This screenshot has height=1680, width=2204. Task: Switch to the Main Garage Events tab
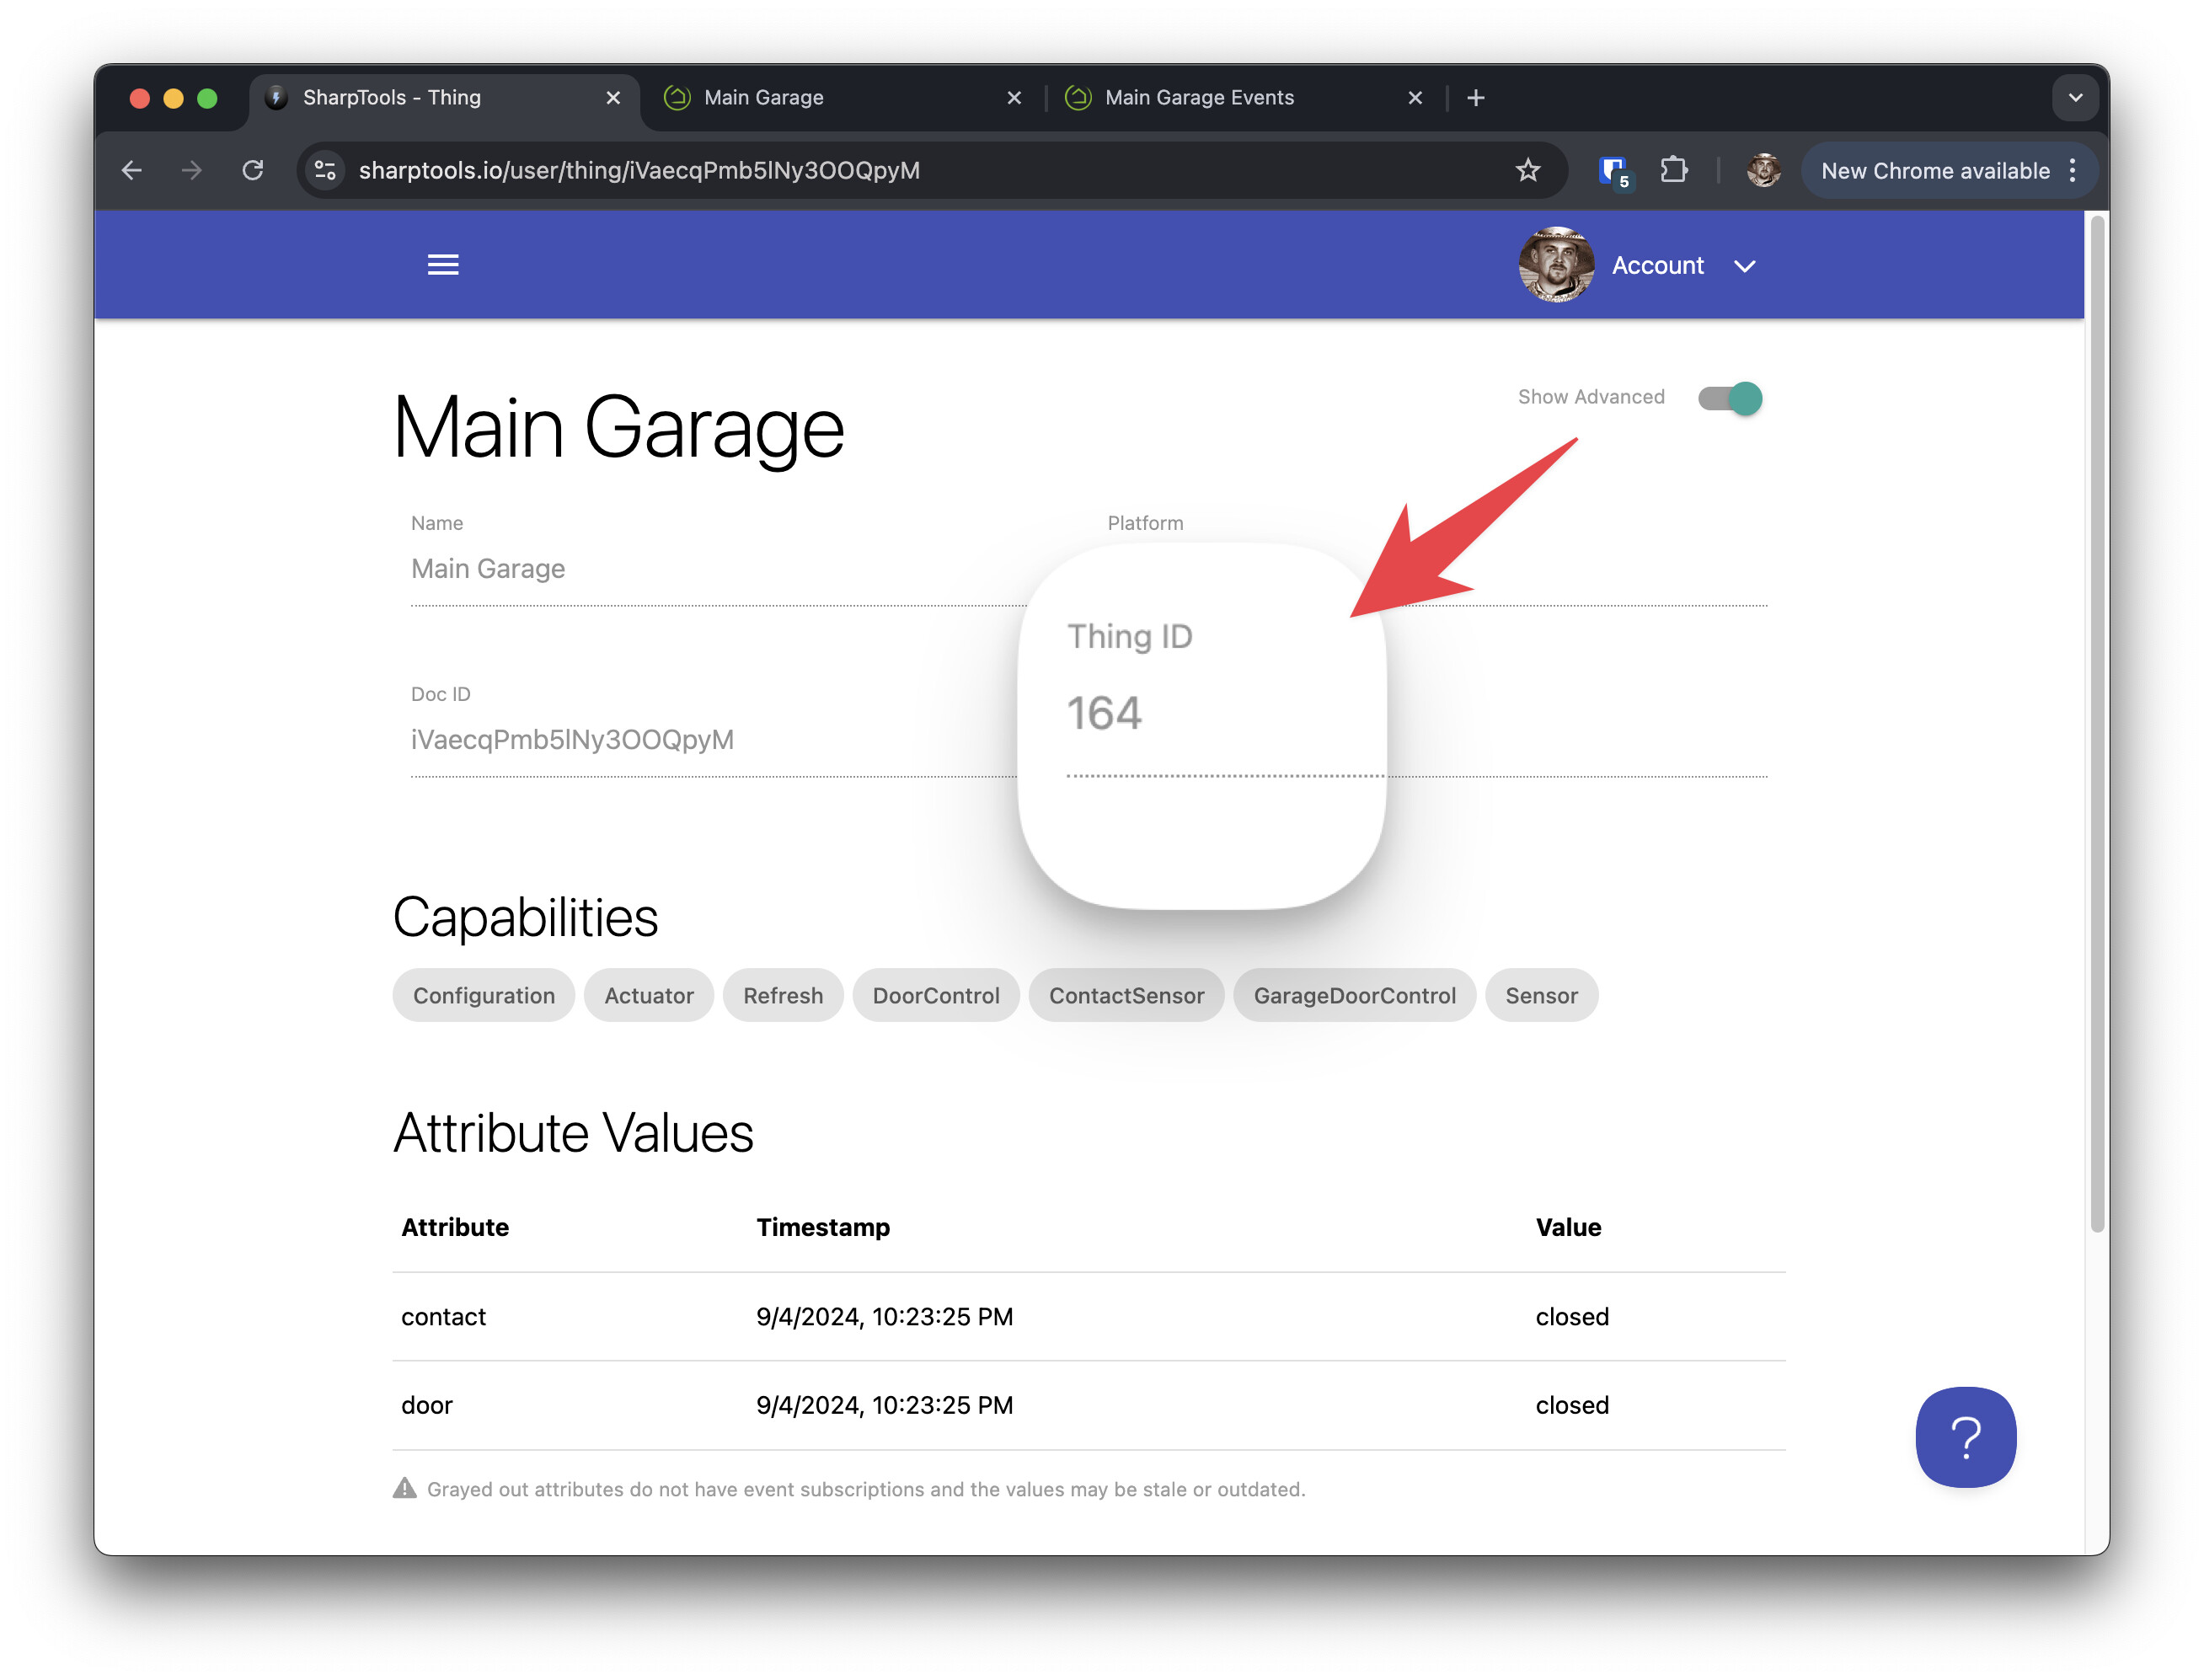point(1198,98)
